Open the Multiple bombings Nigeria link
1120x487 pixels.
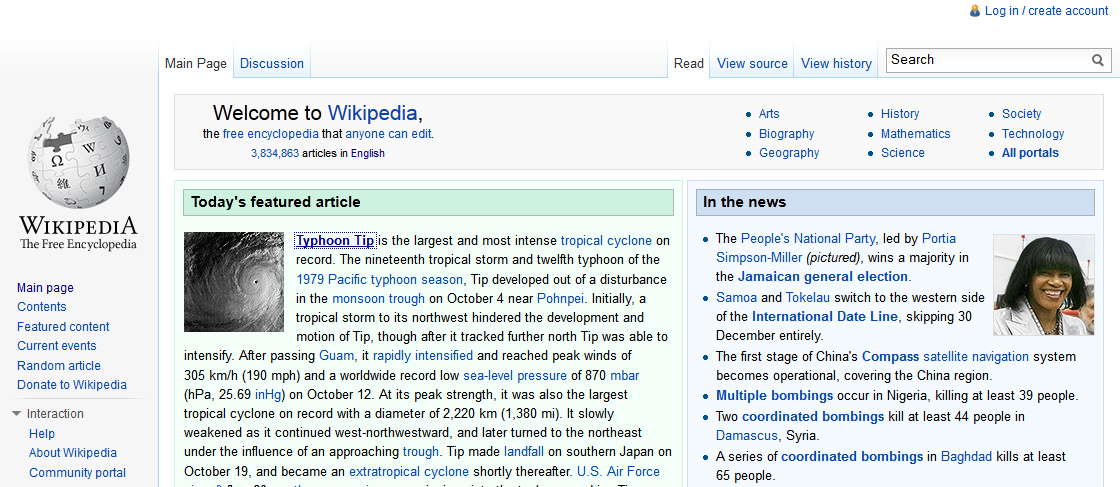774,396
